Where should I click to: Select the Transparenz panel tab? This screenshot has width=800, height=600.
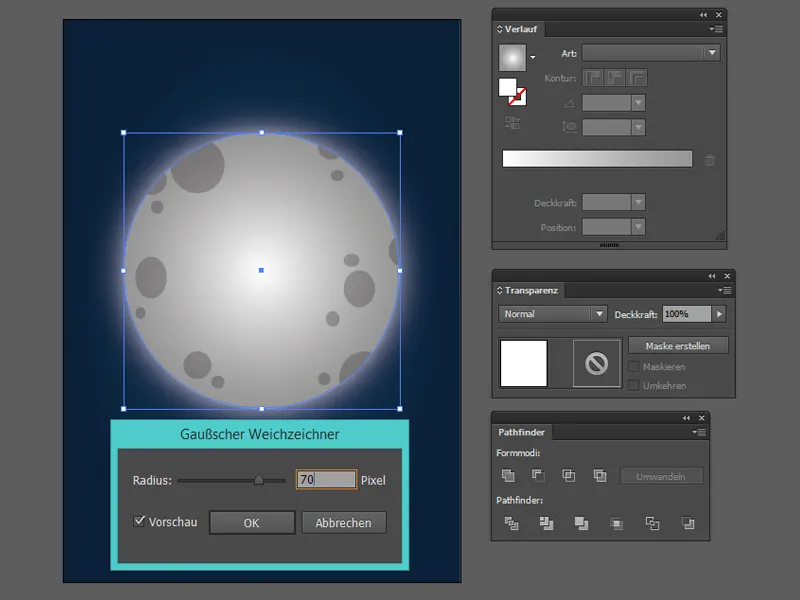tap(531, 290)
